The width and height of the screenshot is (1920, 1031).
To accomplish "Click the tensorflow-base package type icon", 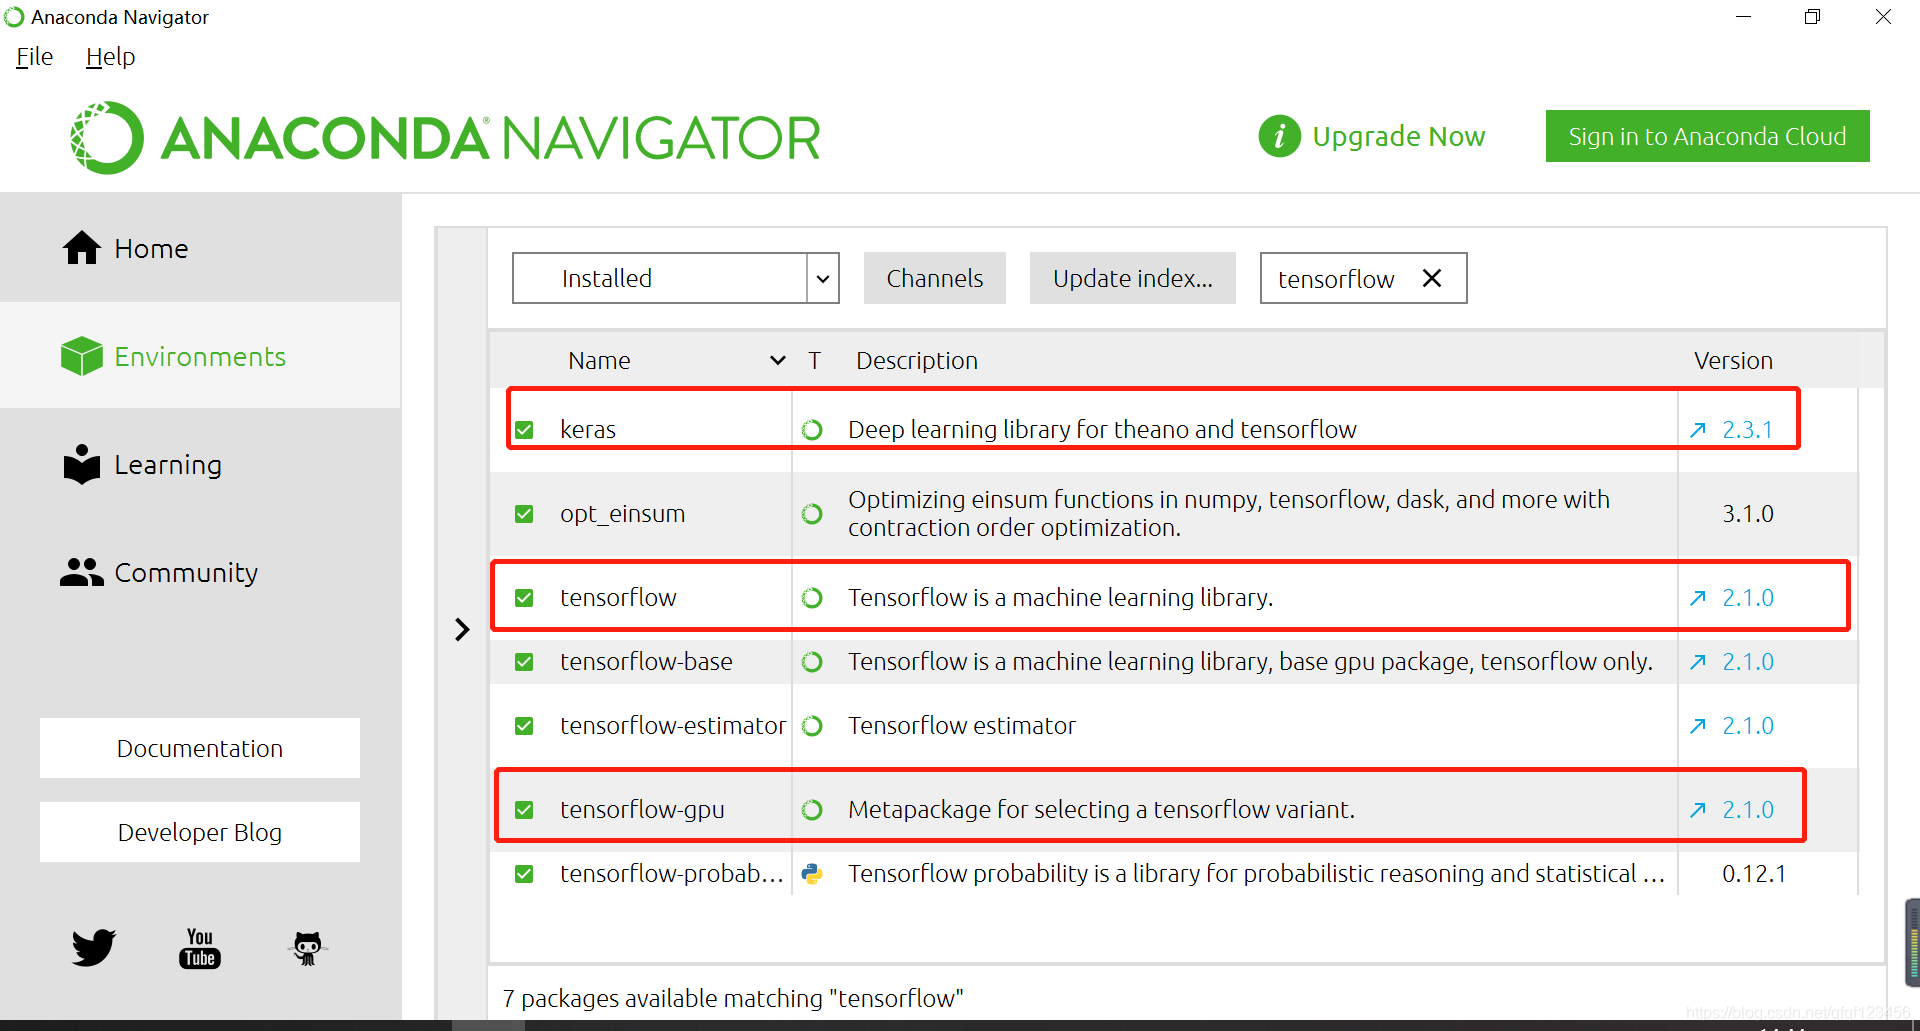I will (x=812, y=662).
